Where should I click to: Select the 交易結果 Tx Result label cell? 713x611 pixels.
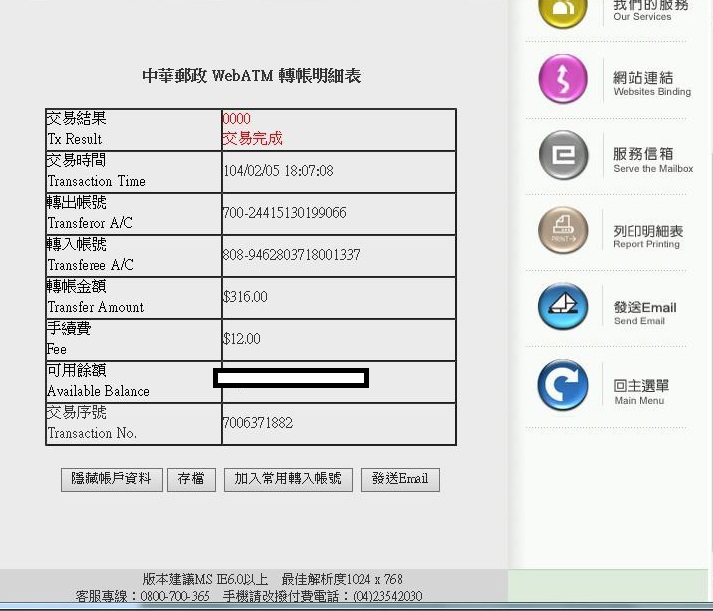click(134, 130)
